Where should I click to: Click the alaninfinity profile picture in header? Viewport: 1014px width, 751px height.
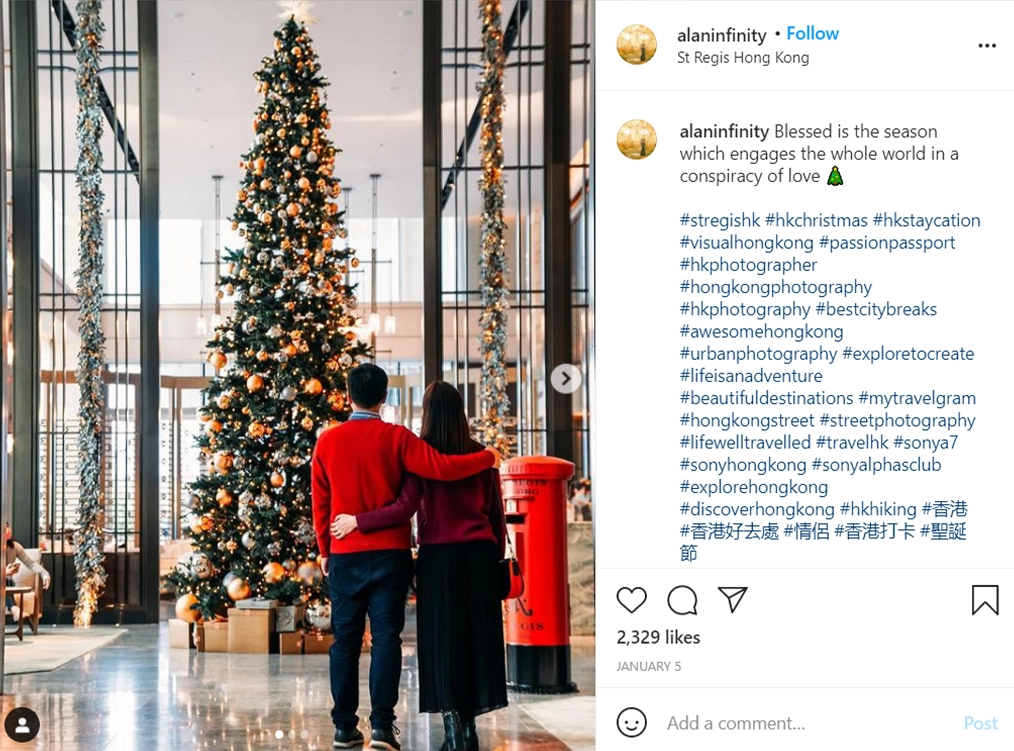[x=637, y=45]
